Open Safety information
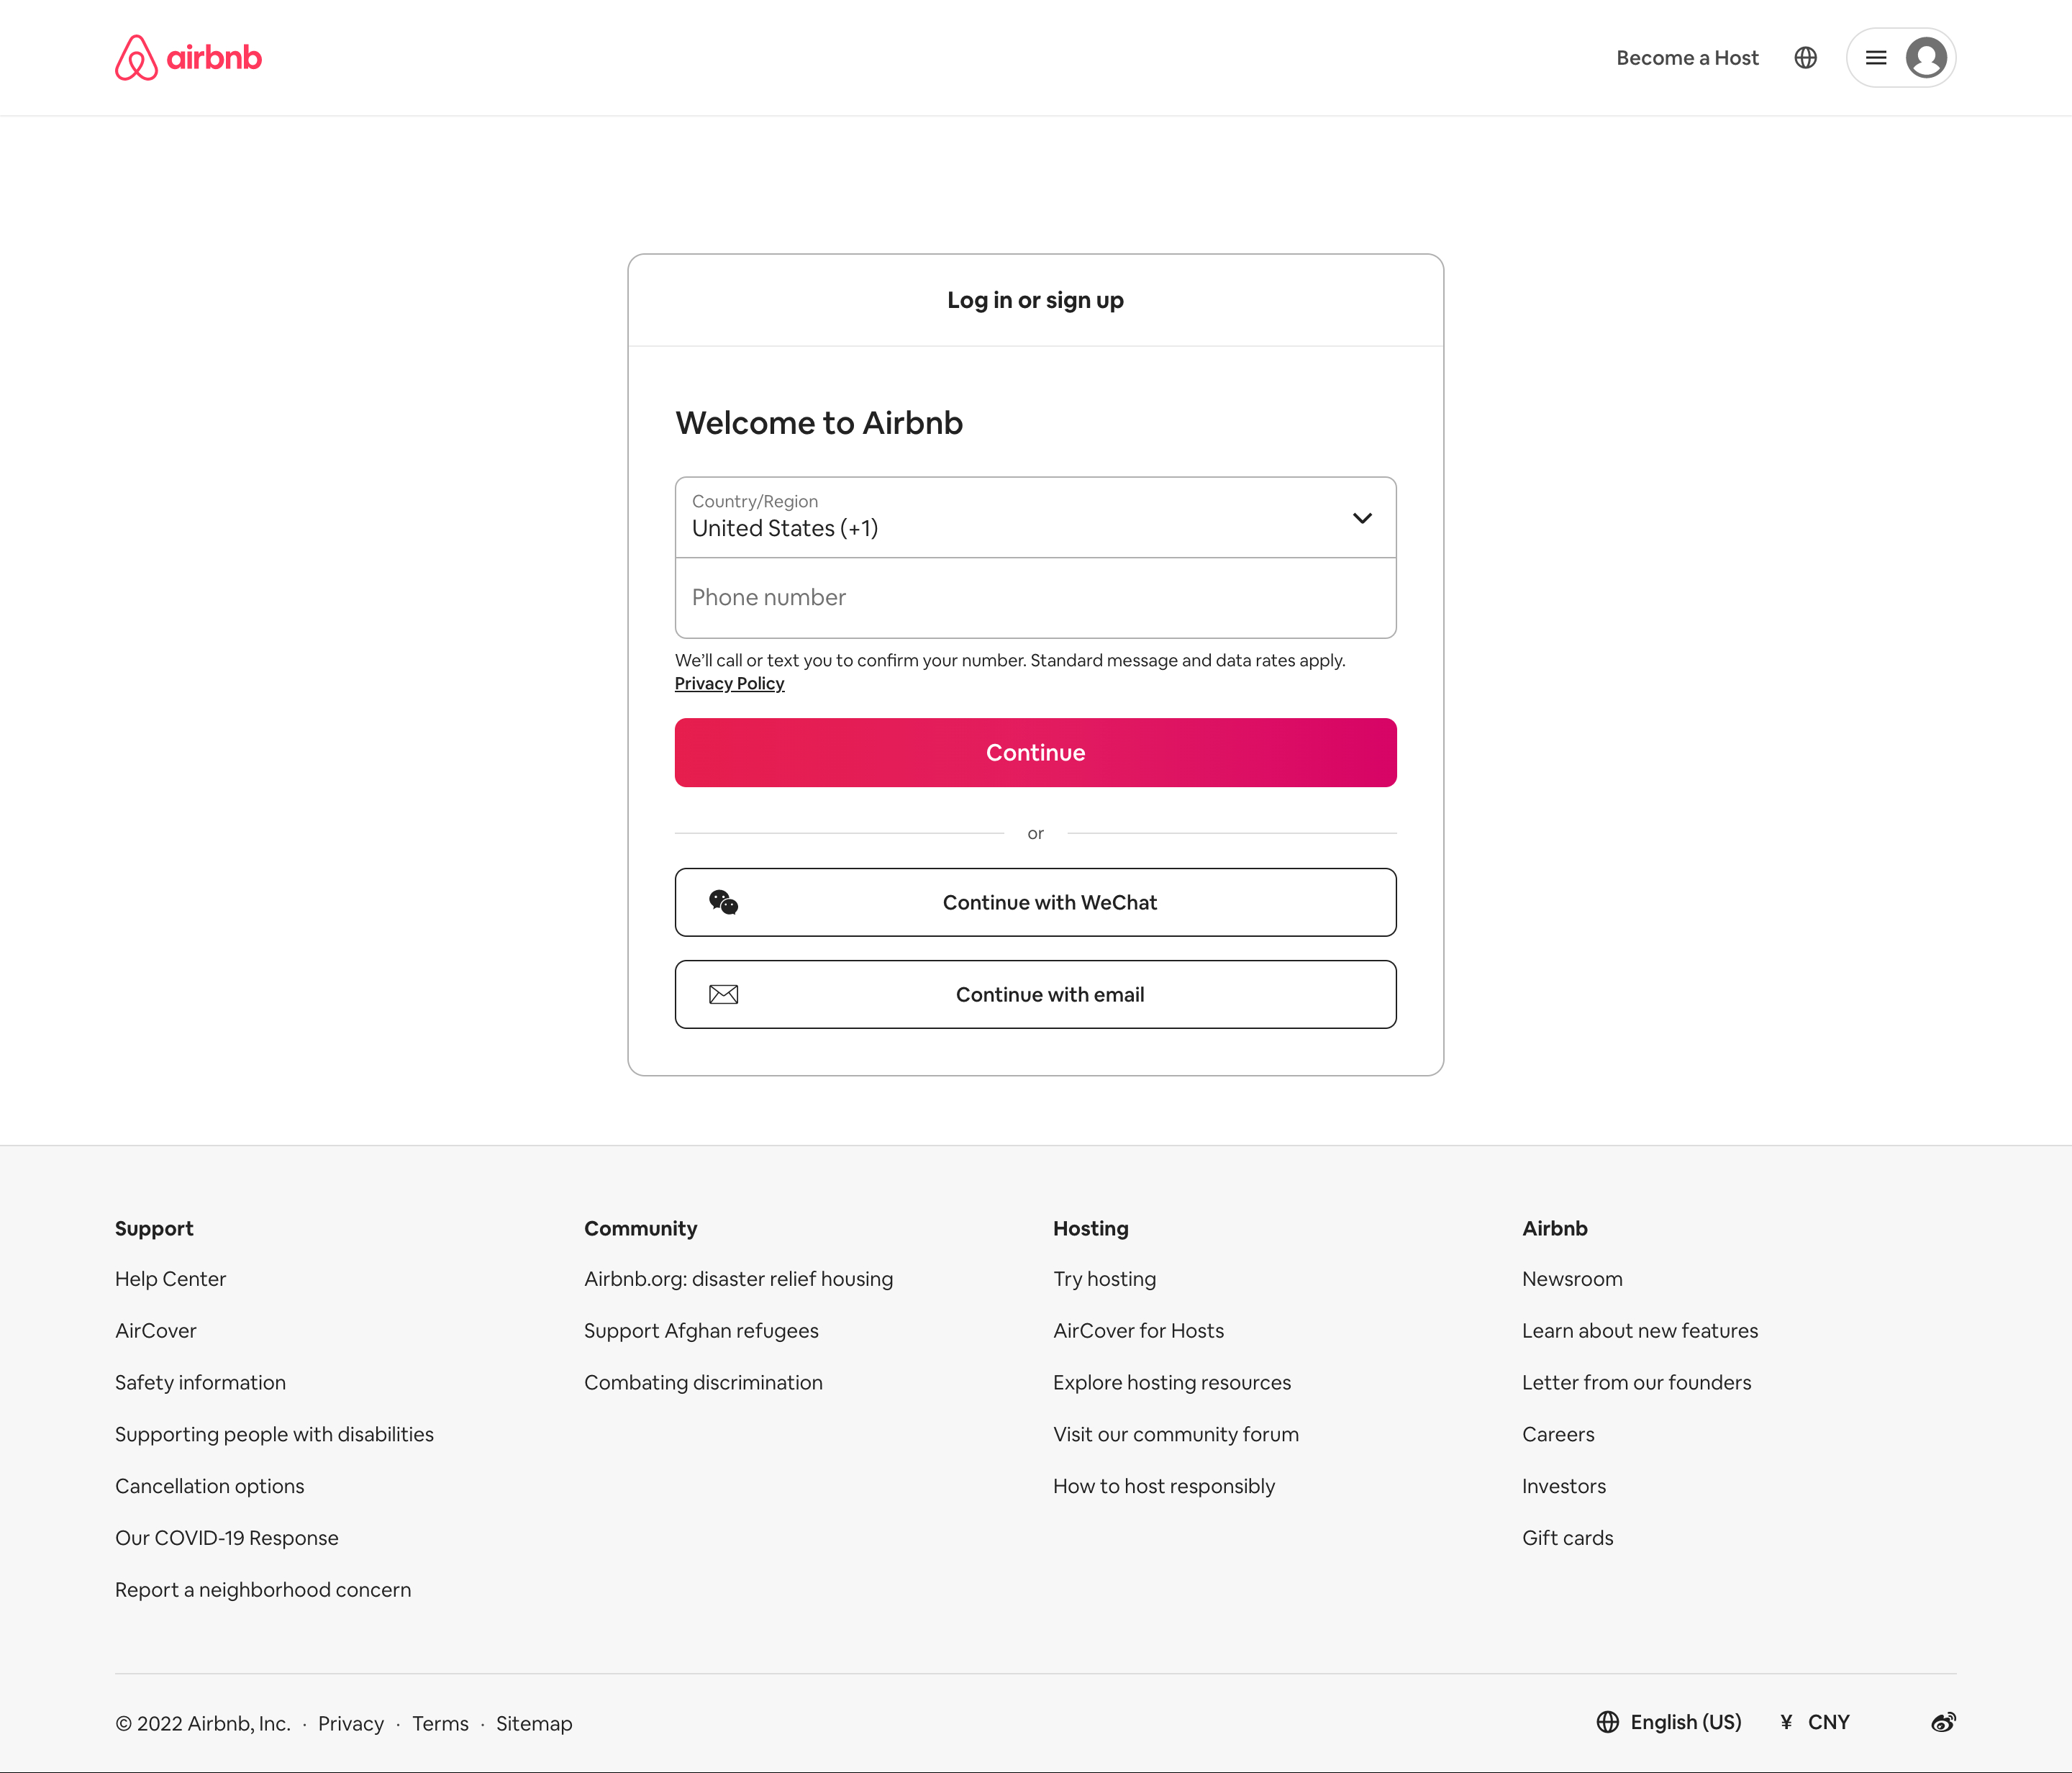Screen dimensions: 2072x1773 point(200,1383)
